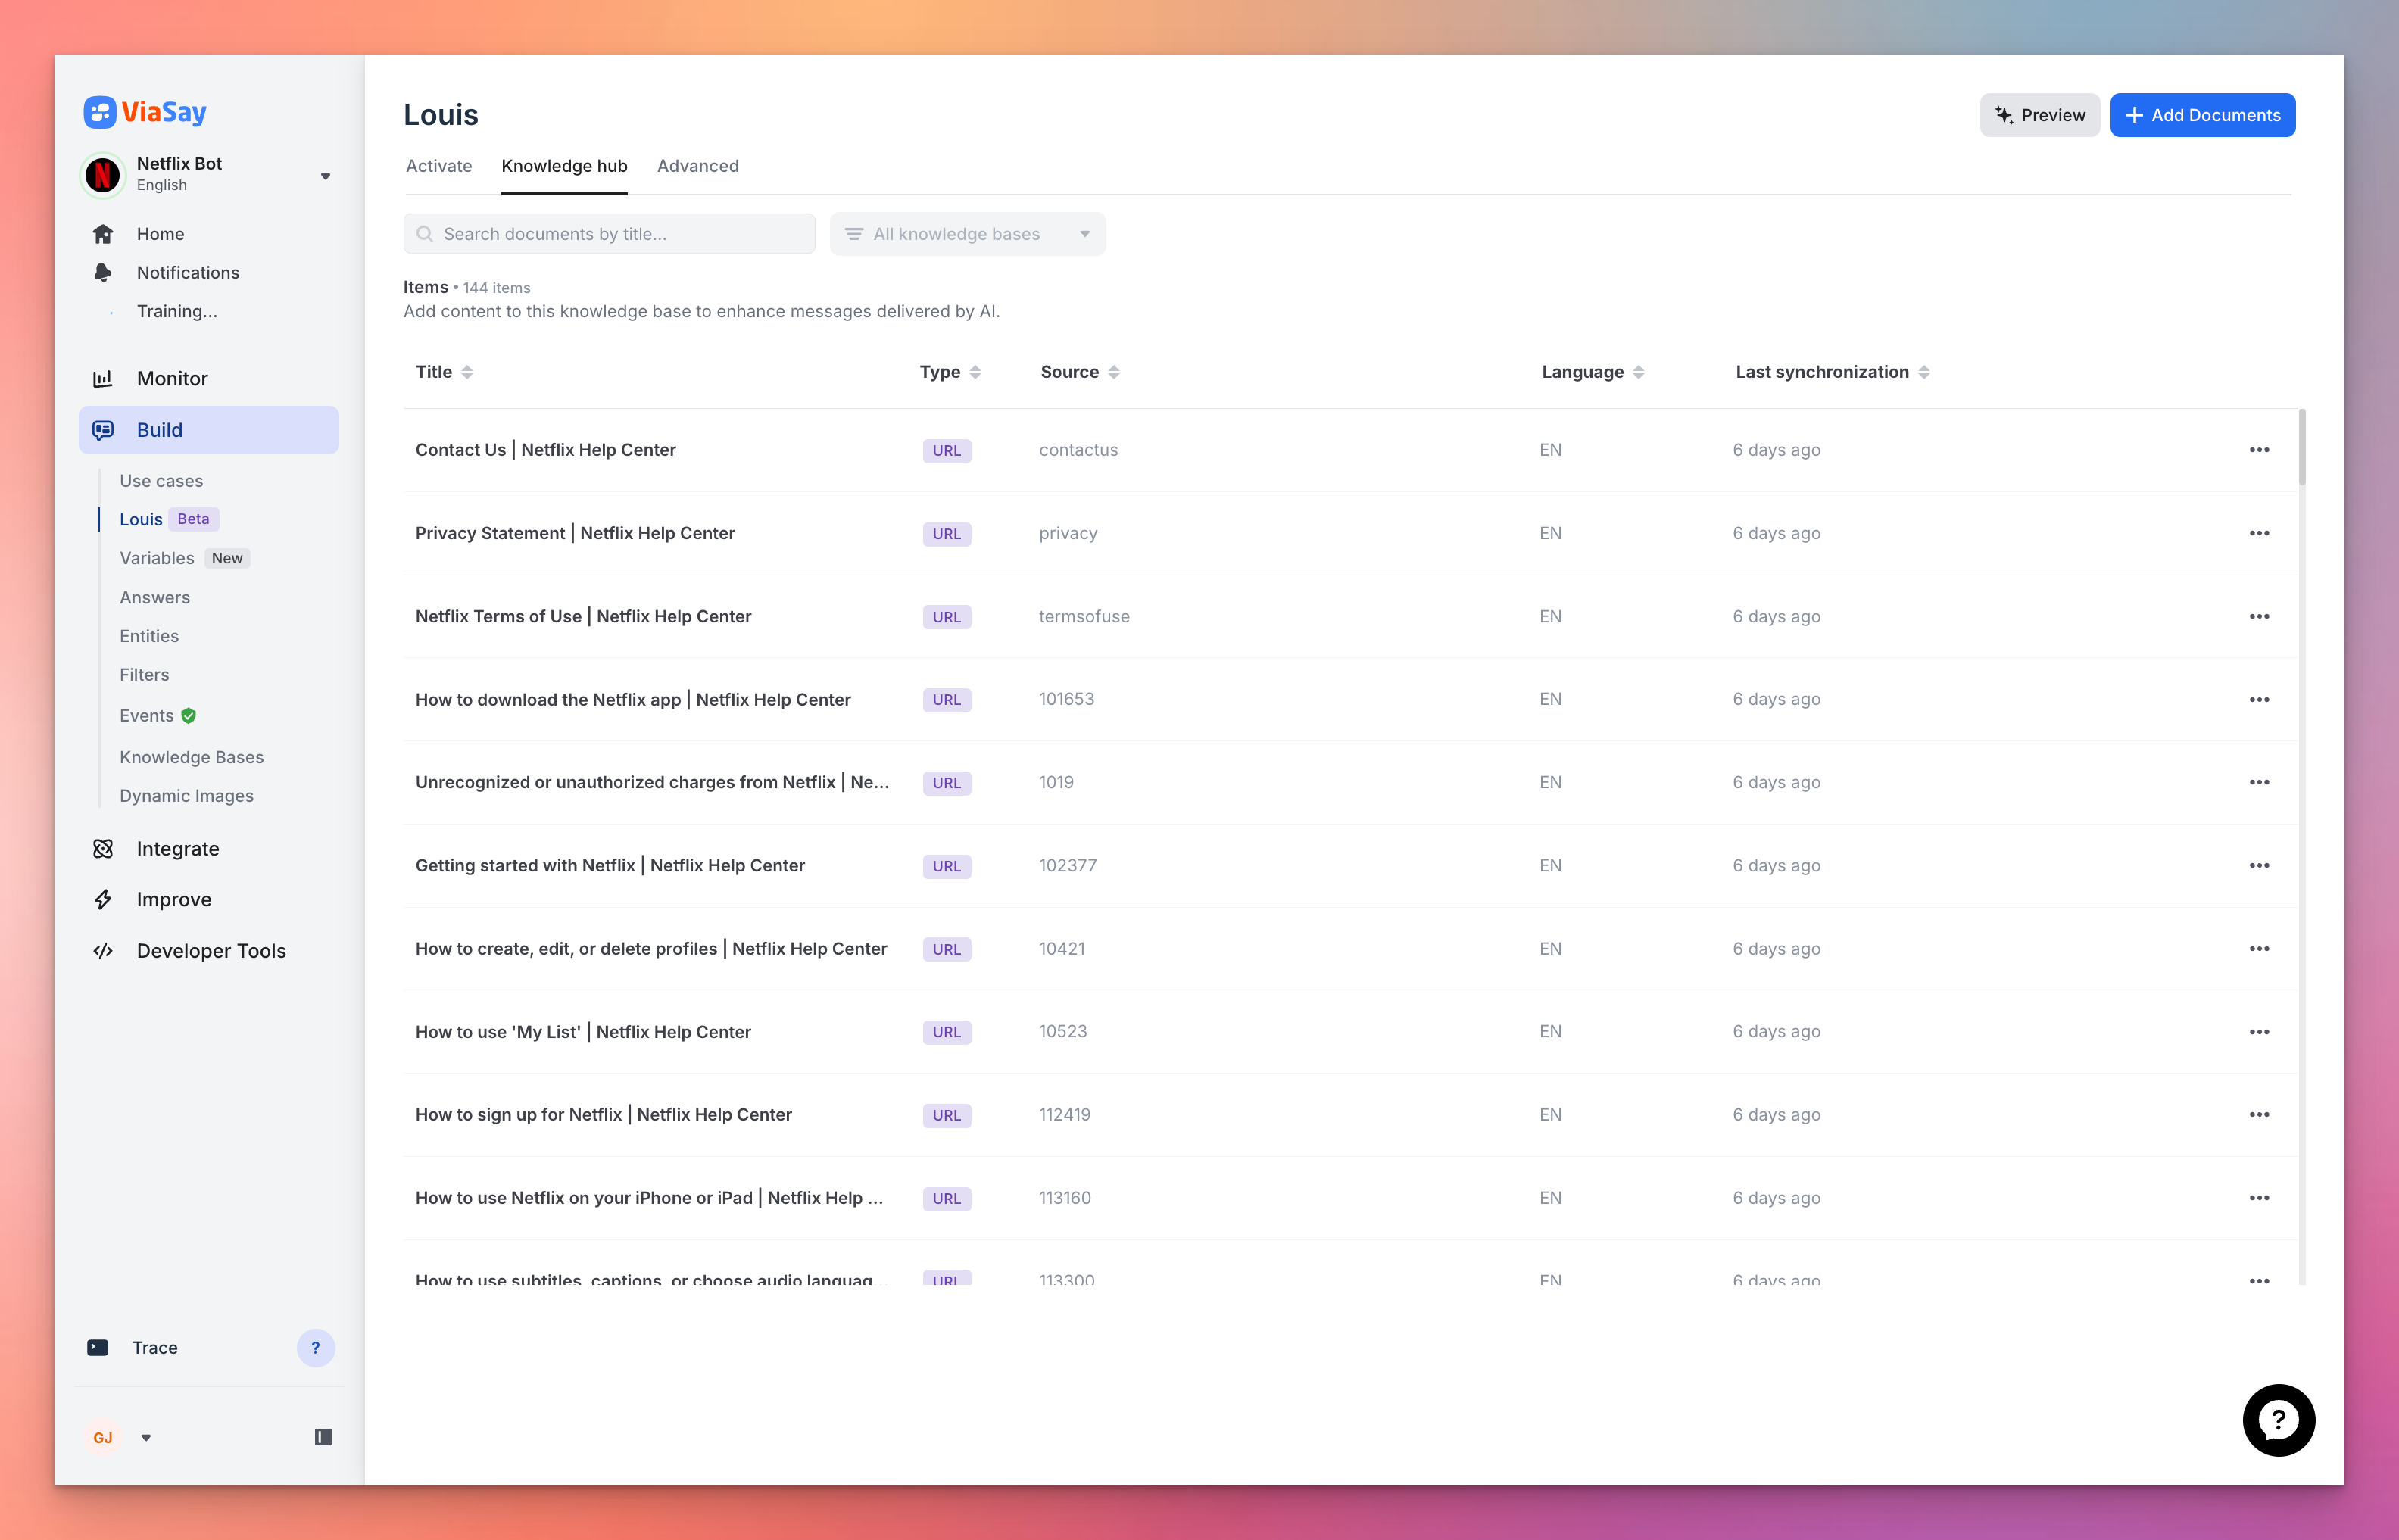Open Notifications in the sidebar
The width and height of the screenshot is (2399, 1540).
click(188, 273)
